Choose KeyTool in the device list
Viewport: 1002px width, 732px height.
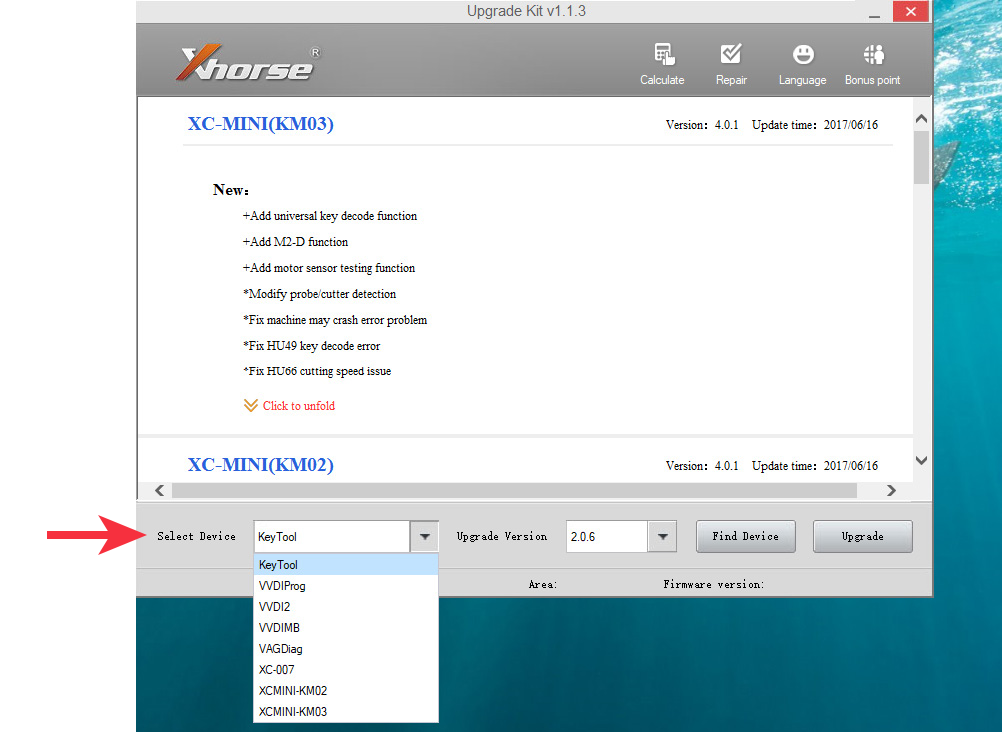(x=346, y=565)
